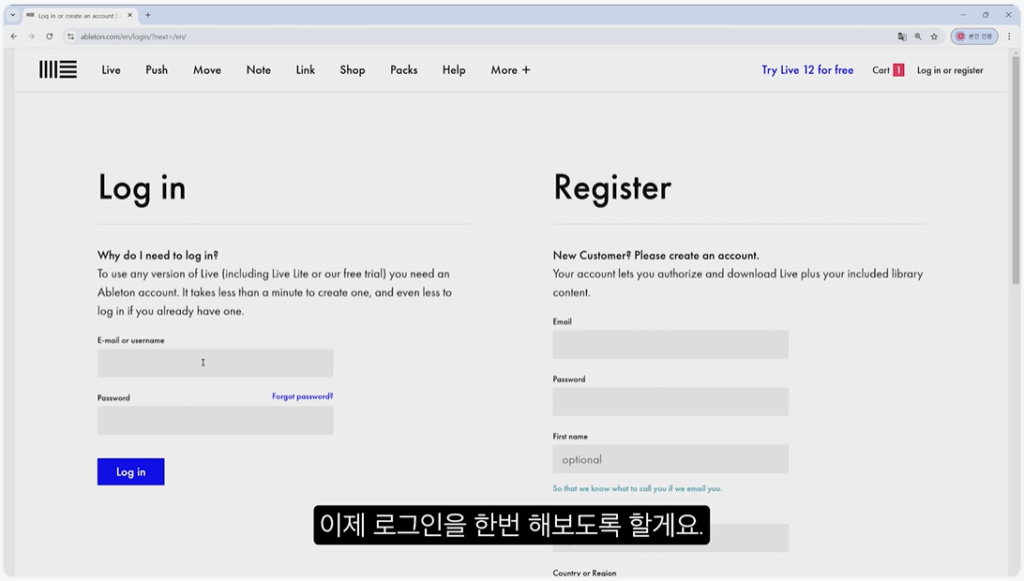Click the Register Email input field

tap(670, 345)
